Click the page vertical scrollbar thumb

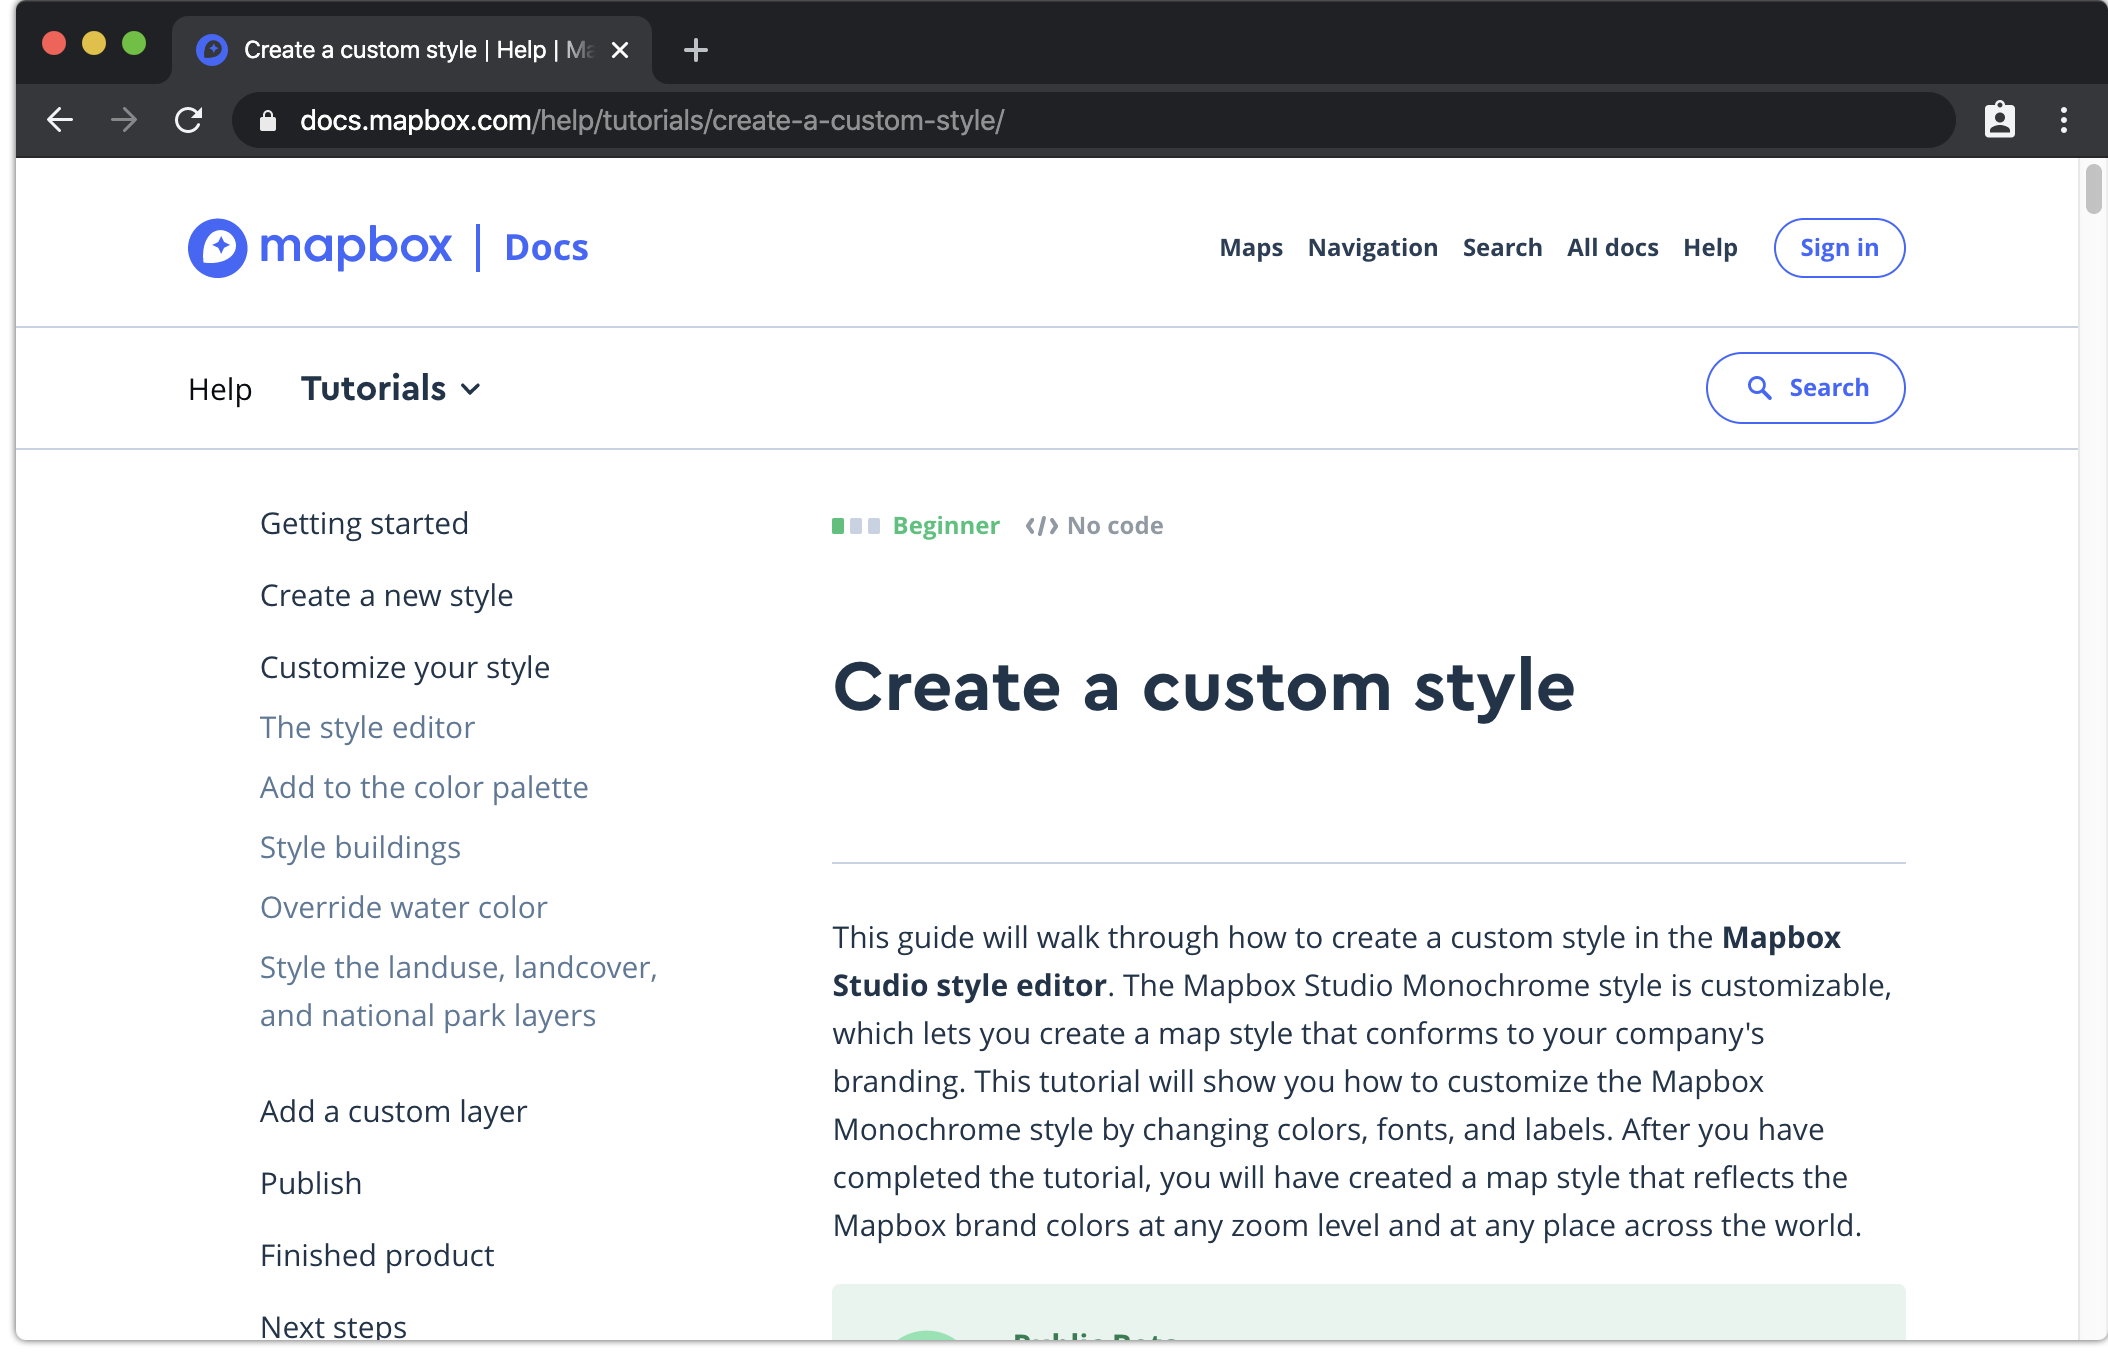click(x=2093, y=188)
